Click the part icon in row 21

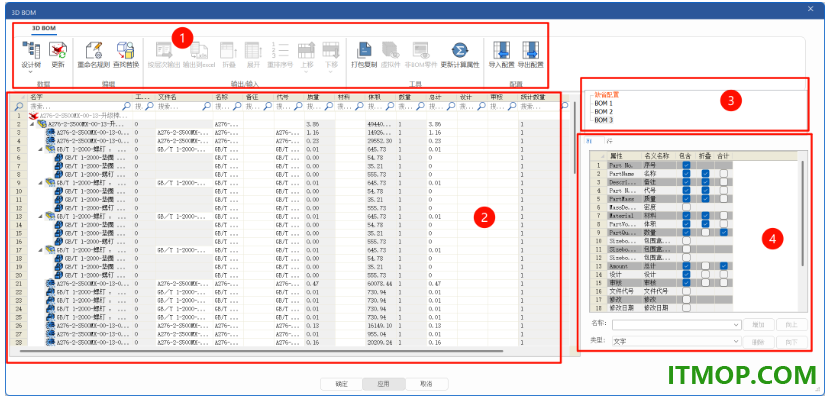(51, 284)
